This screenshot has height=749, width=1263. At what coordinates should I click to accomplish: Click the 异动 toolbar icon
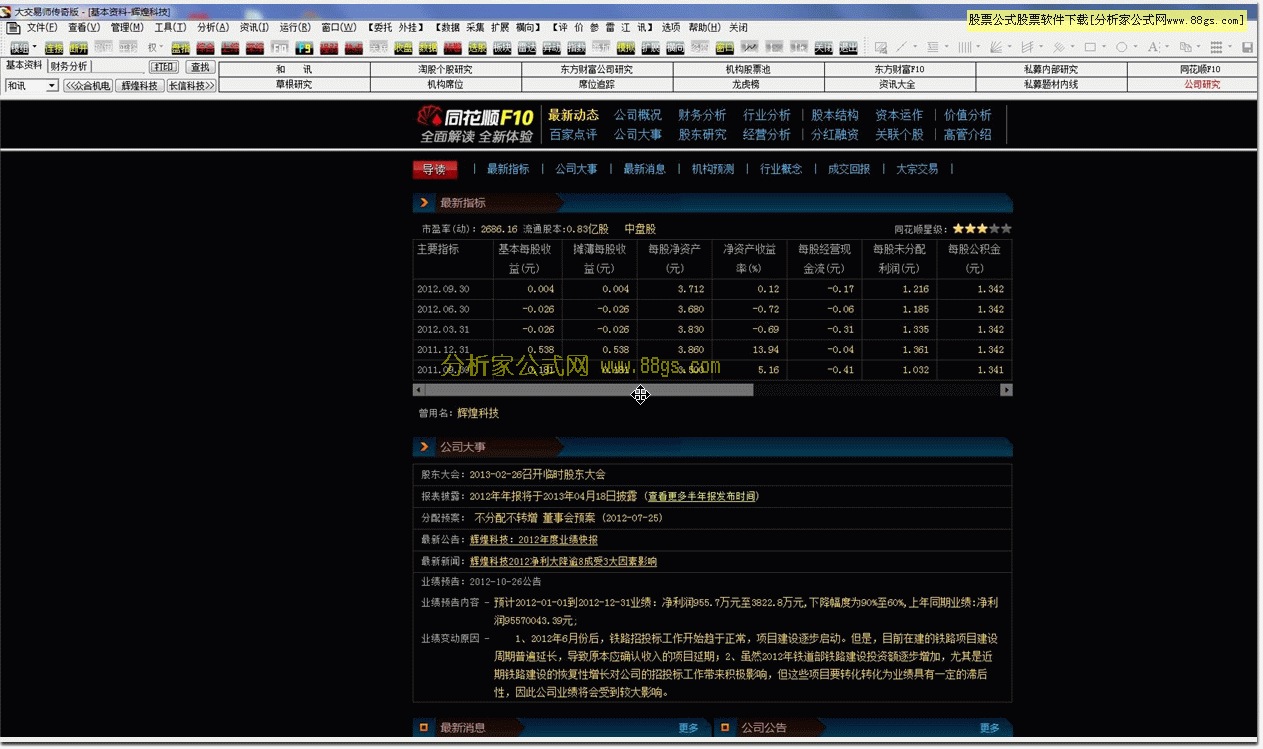coord(551,47)
